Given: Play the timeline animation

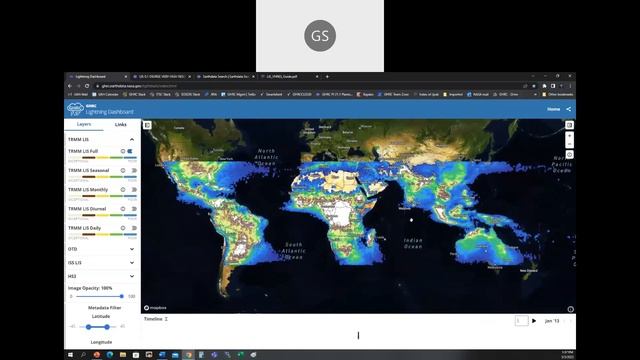Looking at the screenshot, I should tap(534, 321).
